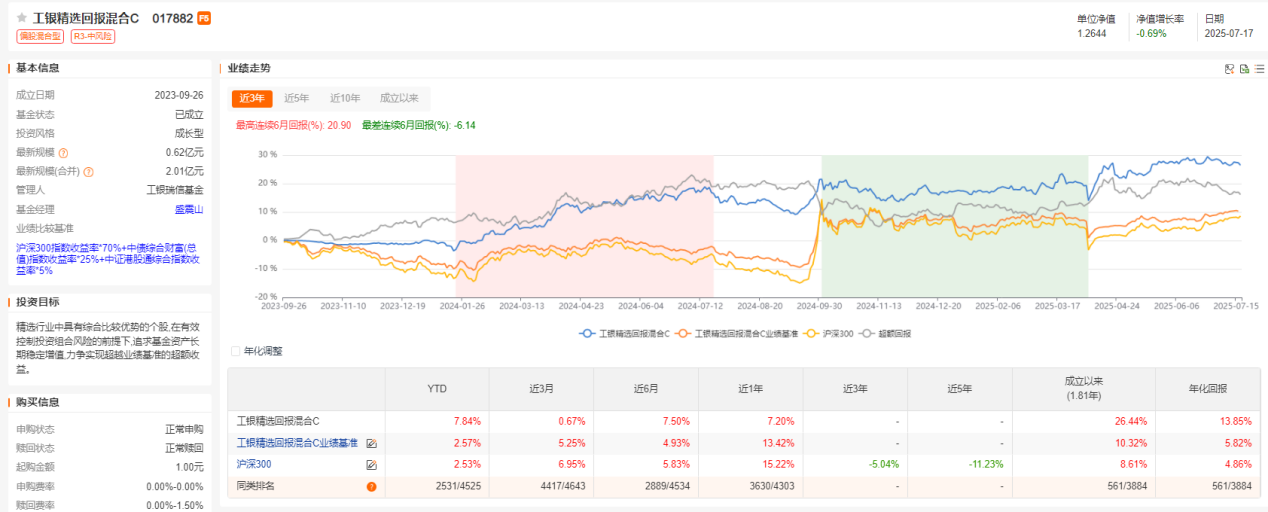Click the 投资目标 section header

coord(38,302)
